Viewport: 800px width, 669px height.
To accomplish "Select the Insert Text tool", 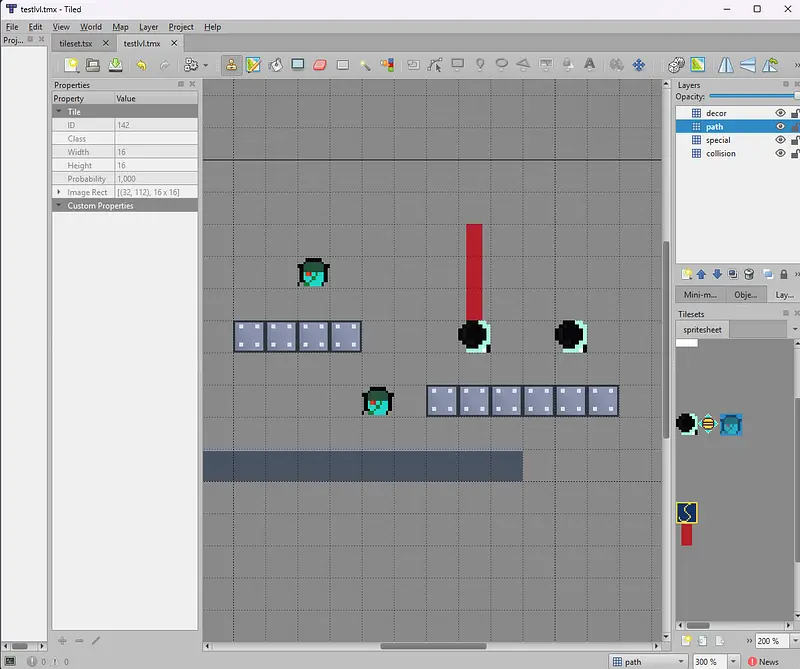I will (589, 65).
